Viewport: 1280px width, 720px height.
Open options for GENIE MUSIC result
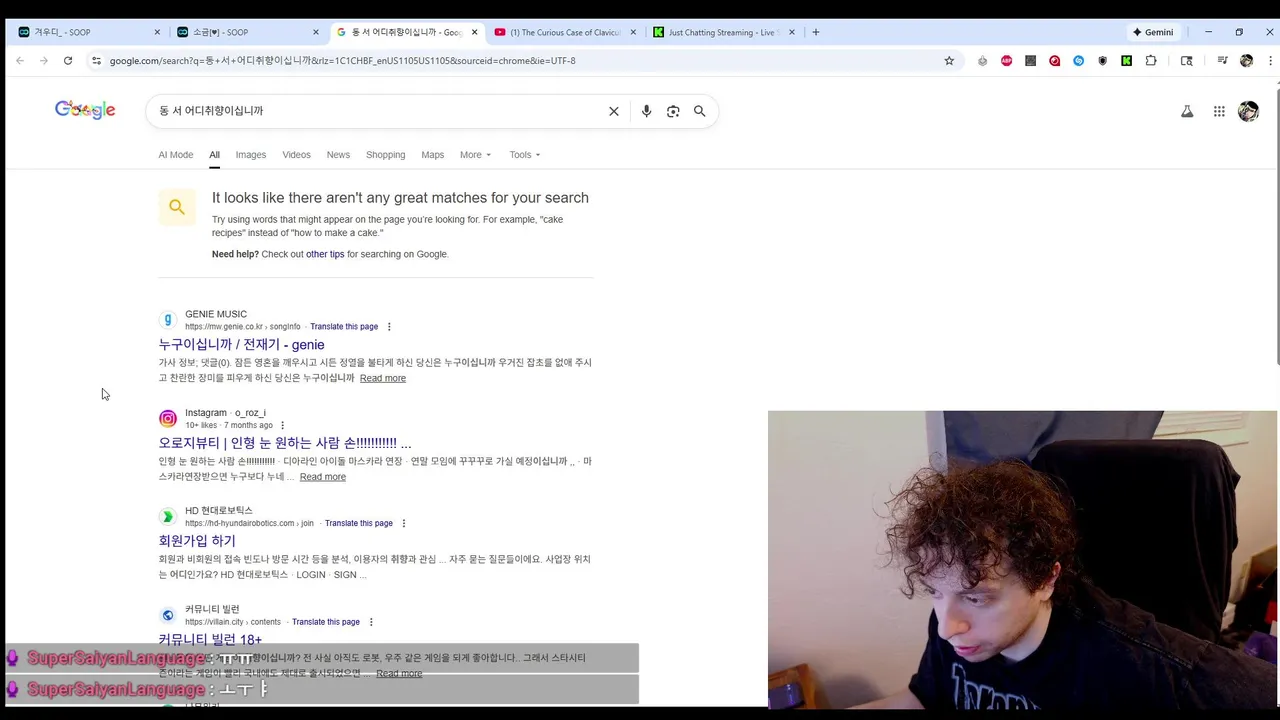(x=389, y=327)
